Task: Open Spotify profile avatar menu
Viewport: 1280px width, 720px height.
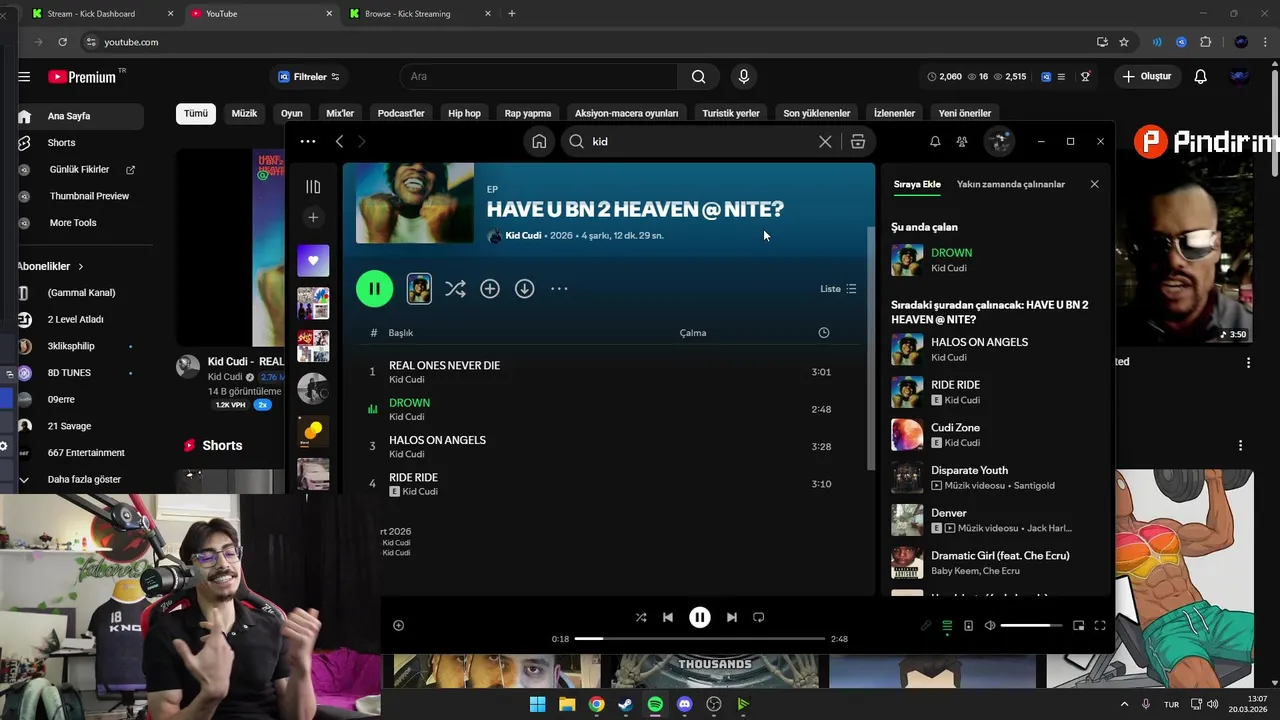Action: (x=999, y=142)
